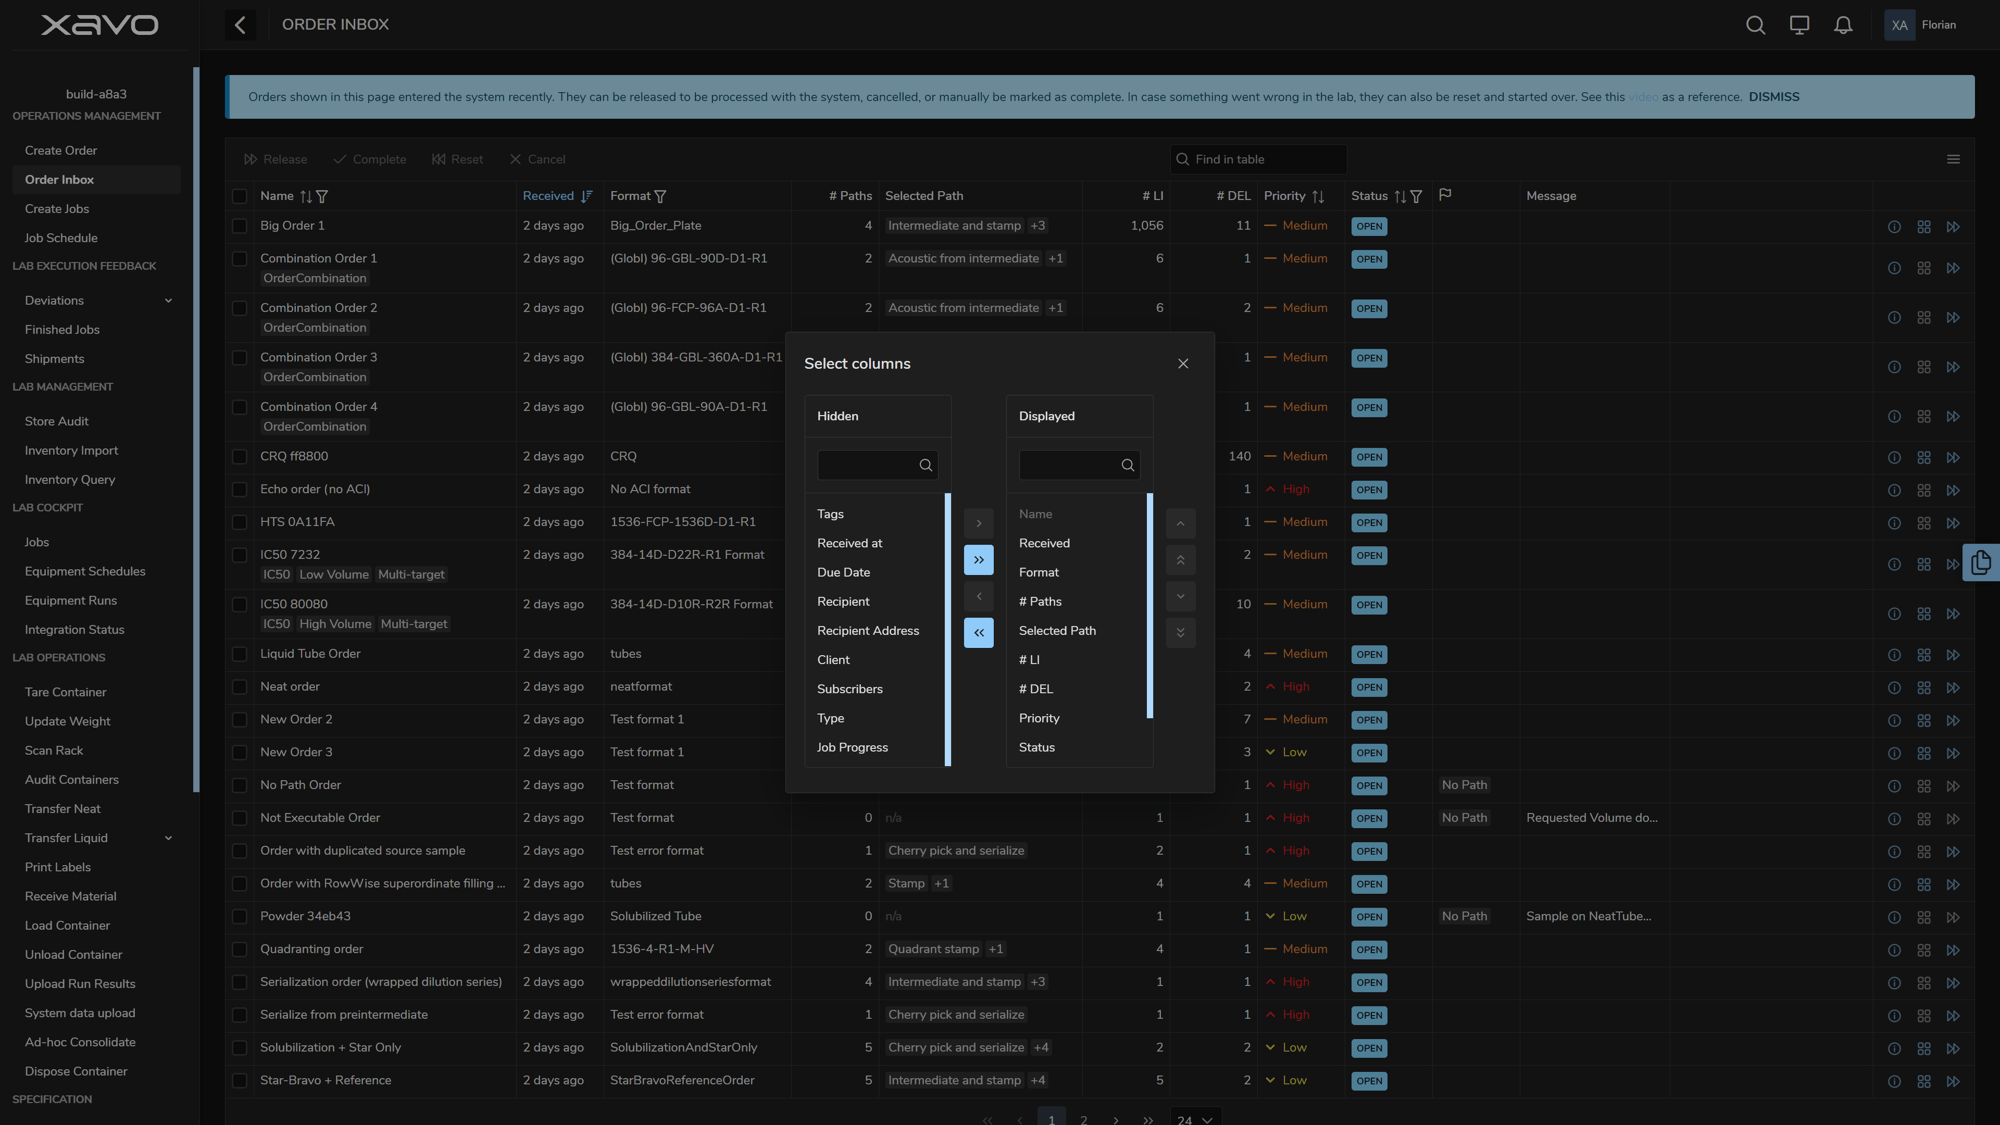Open the Florian user menu

click(1921, 25)
